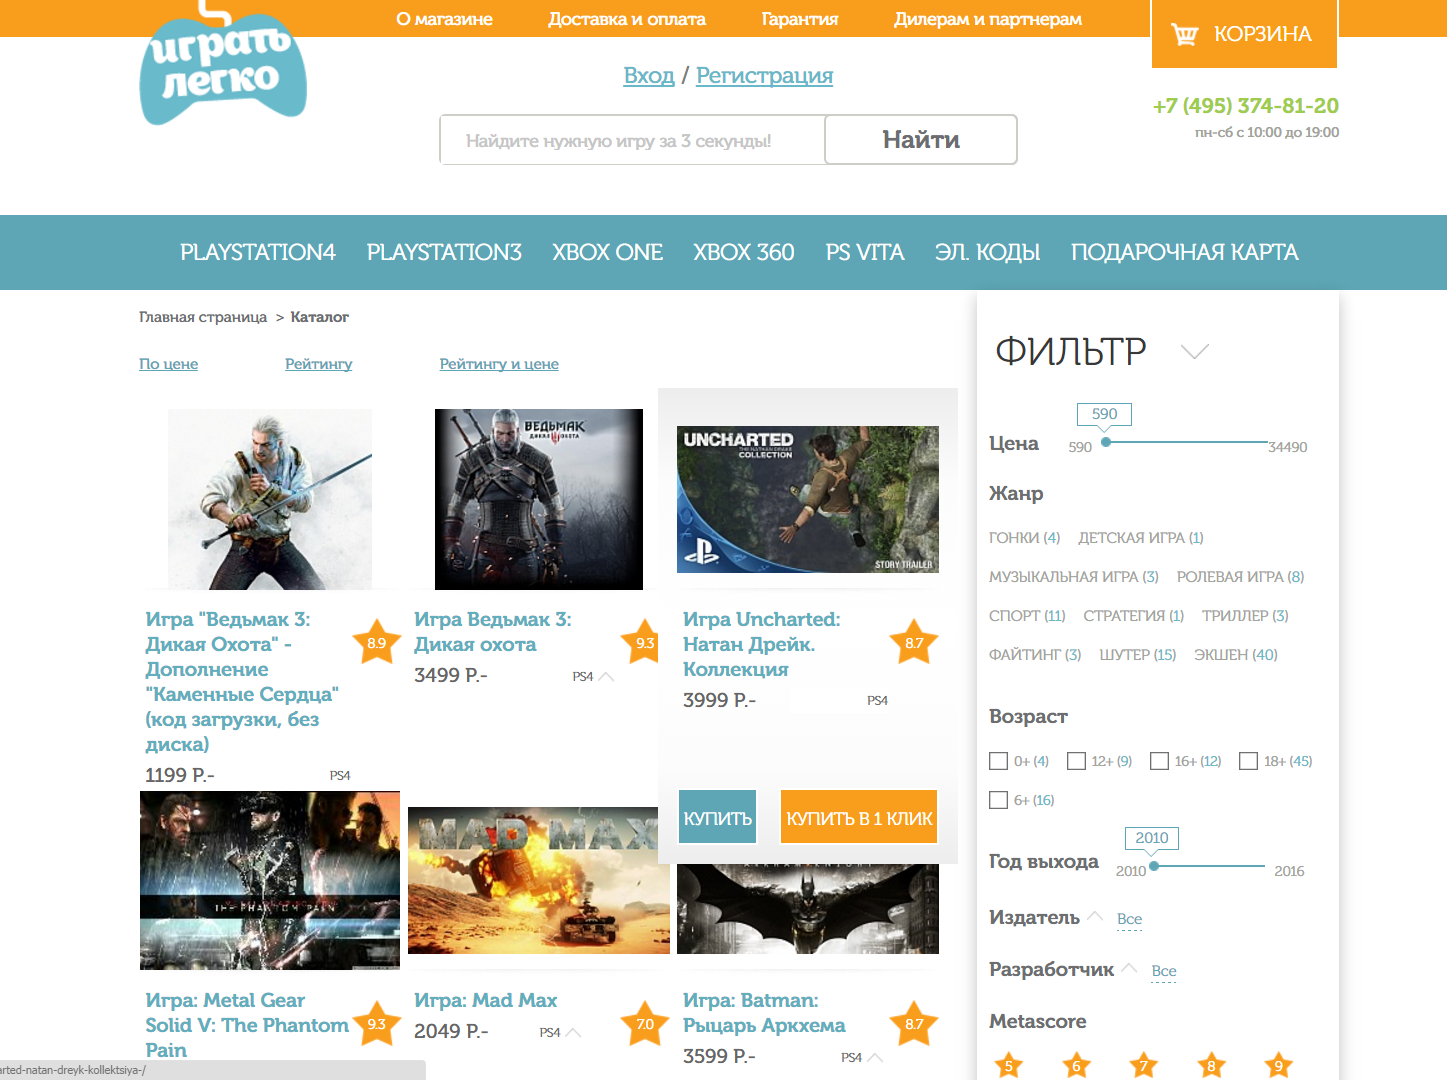
Task: Open Uncharted collection thumbnail
Action: (x=808, y=500)
